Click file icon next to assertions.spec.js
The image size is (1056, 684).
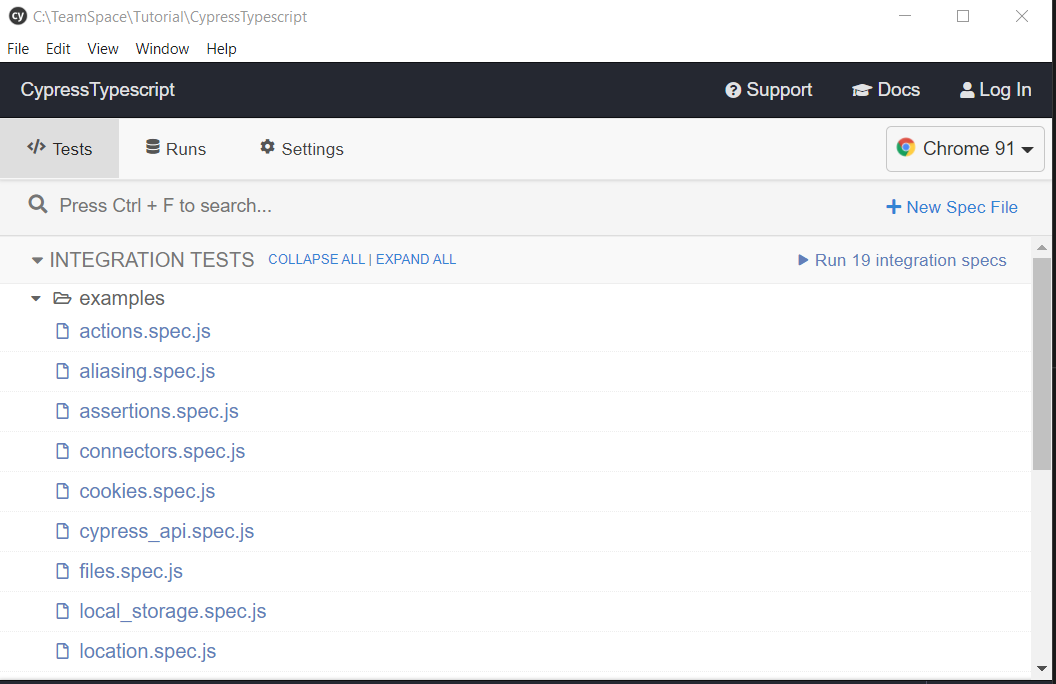(x=63, y=411)
